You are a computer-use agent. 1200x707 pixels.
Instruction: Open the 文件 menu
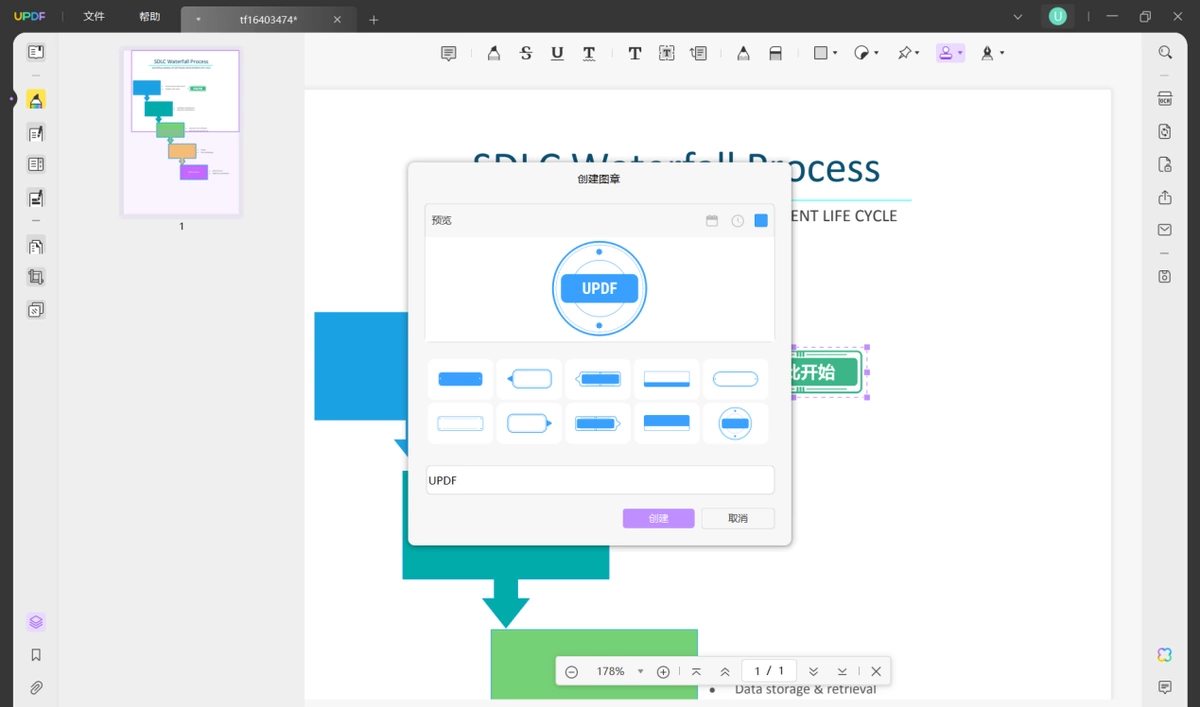(94, 17)
